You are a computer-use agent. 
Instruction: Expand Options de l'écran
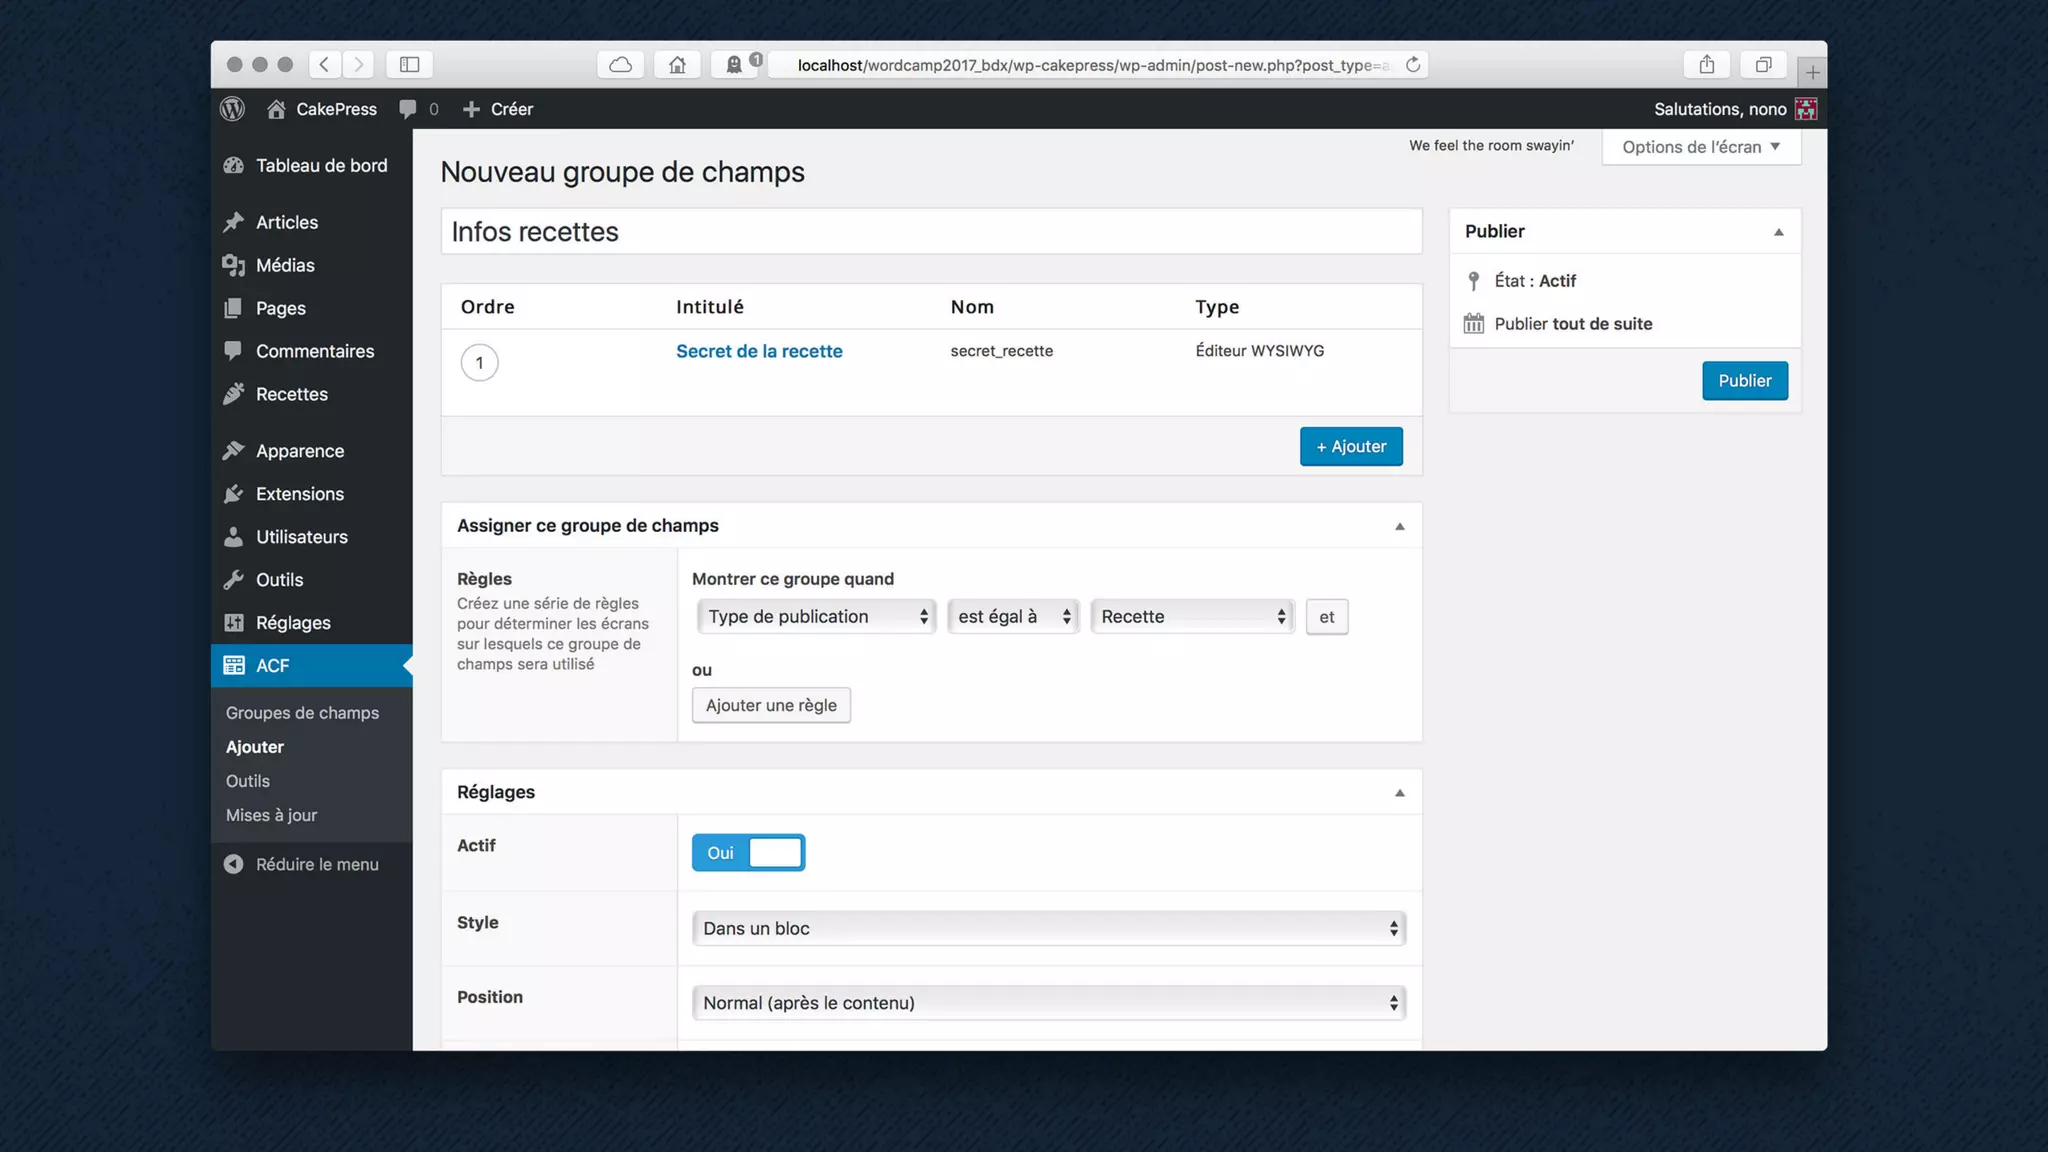click(x=1700, y=147)
